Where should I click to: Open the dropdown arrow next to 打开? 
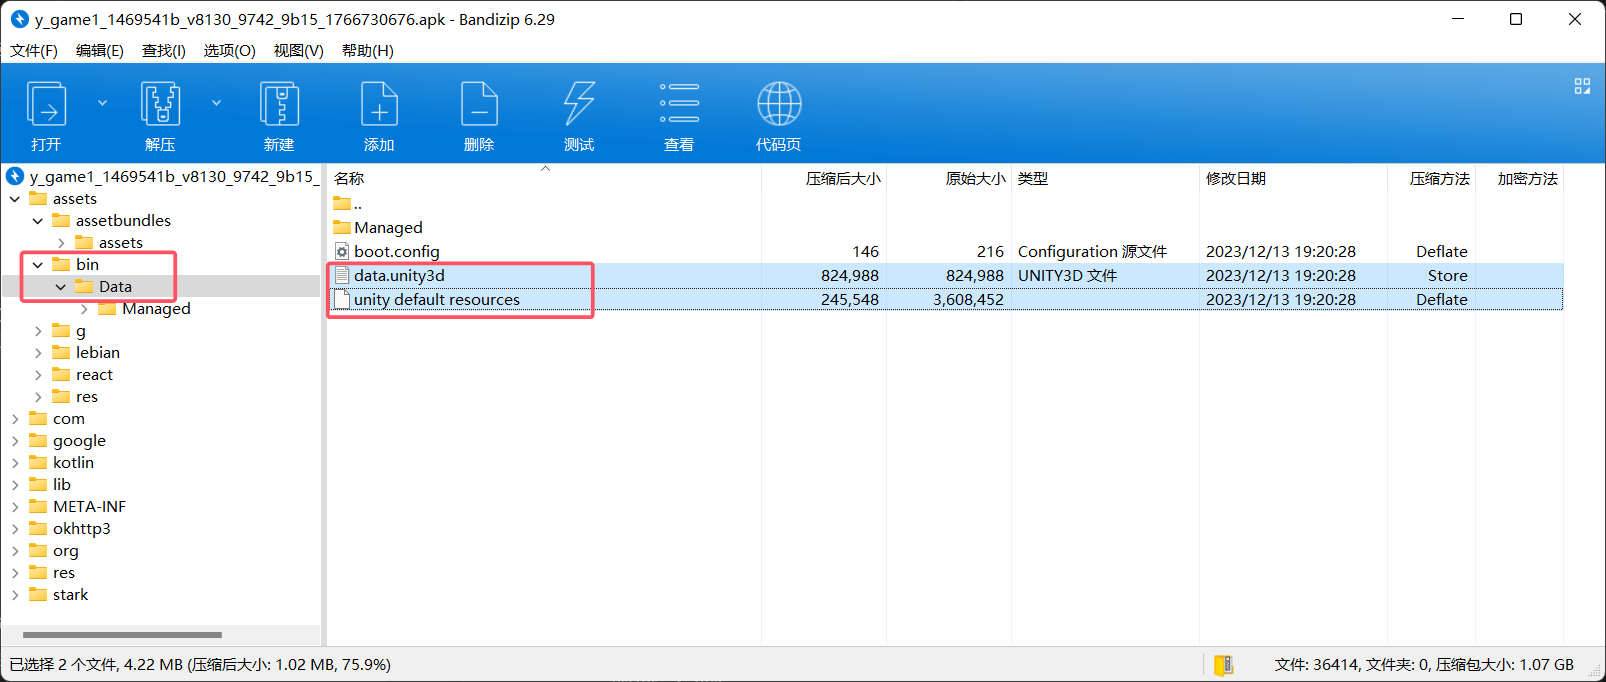click(x=102, y=103)
